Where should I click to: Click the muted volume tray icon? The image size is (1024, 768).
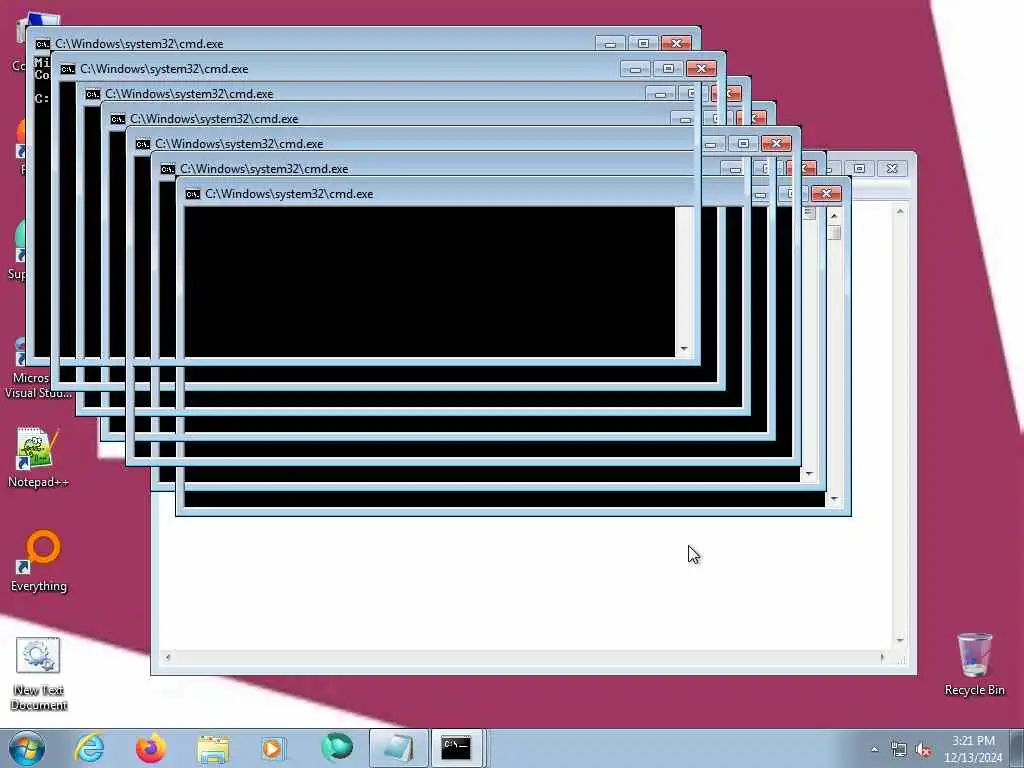[x=923, y=750]
